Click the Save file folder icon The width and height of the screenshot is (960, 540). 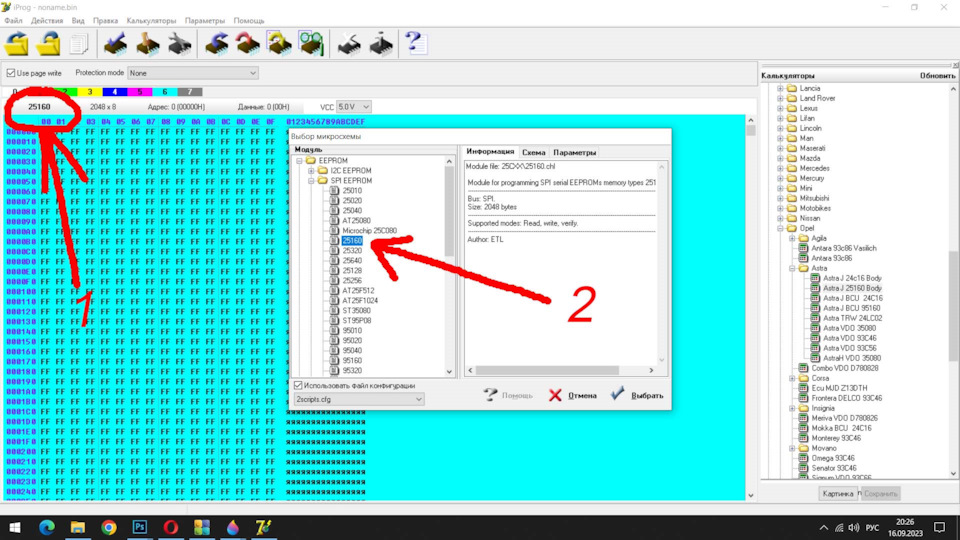tap(48, 44)
